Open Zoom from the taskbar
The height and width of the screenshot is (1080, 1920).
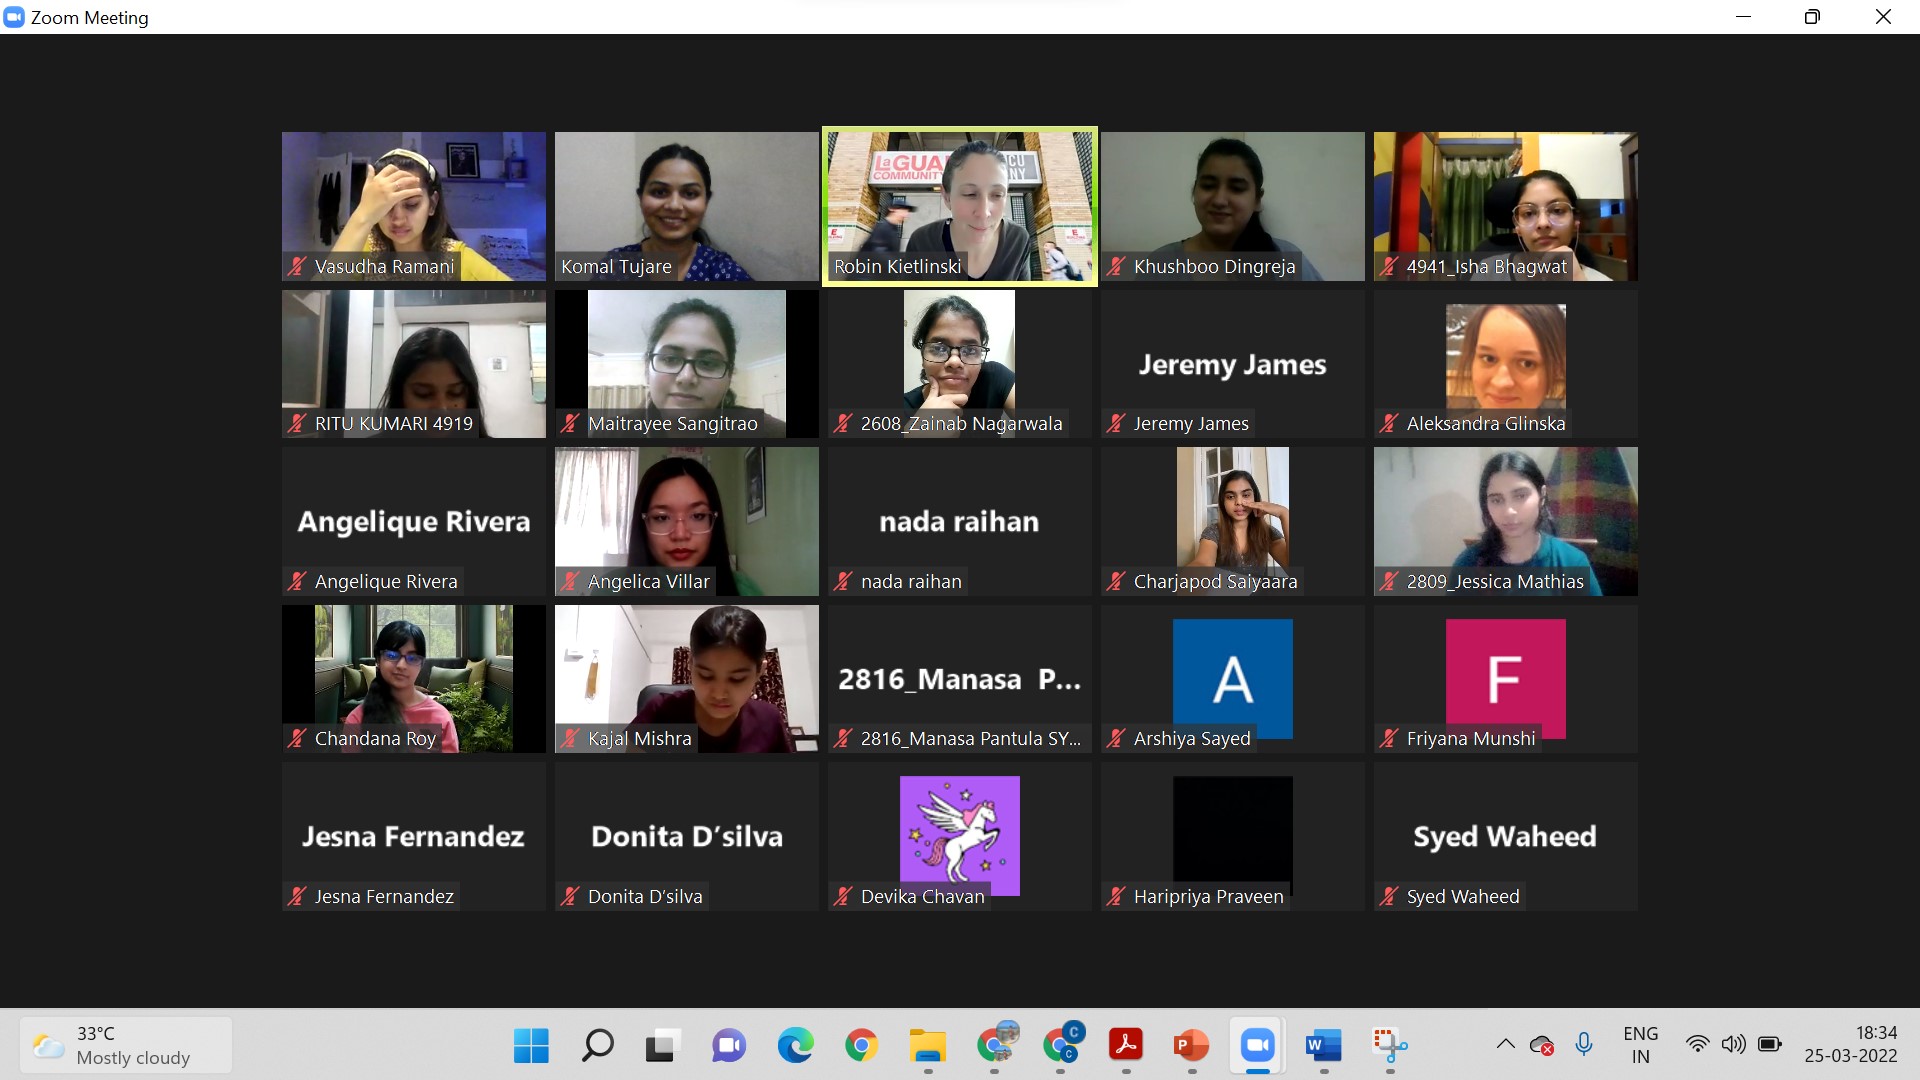pyautogui.click(x=1256, y=1046)
